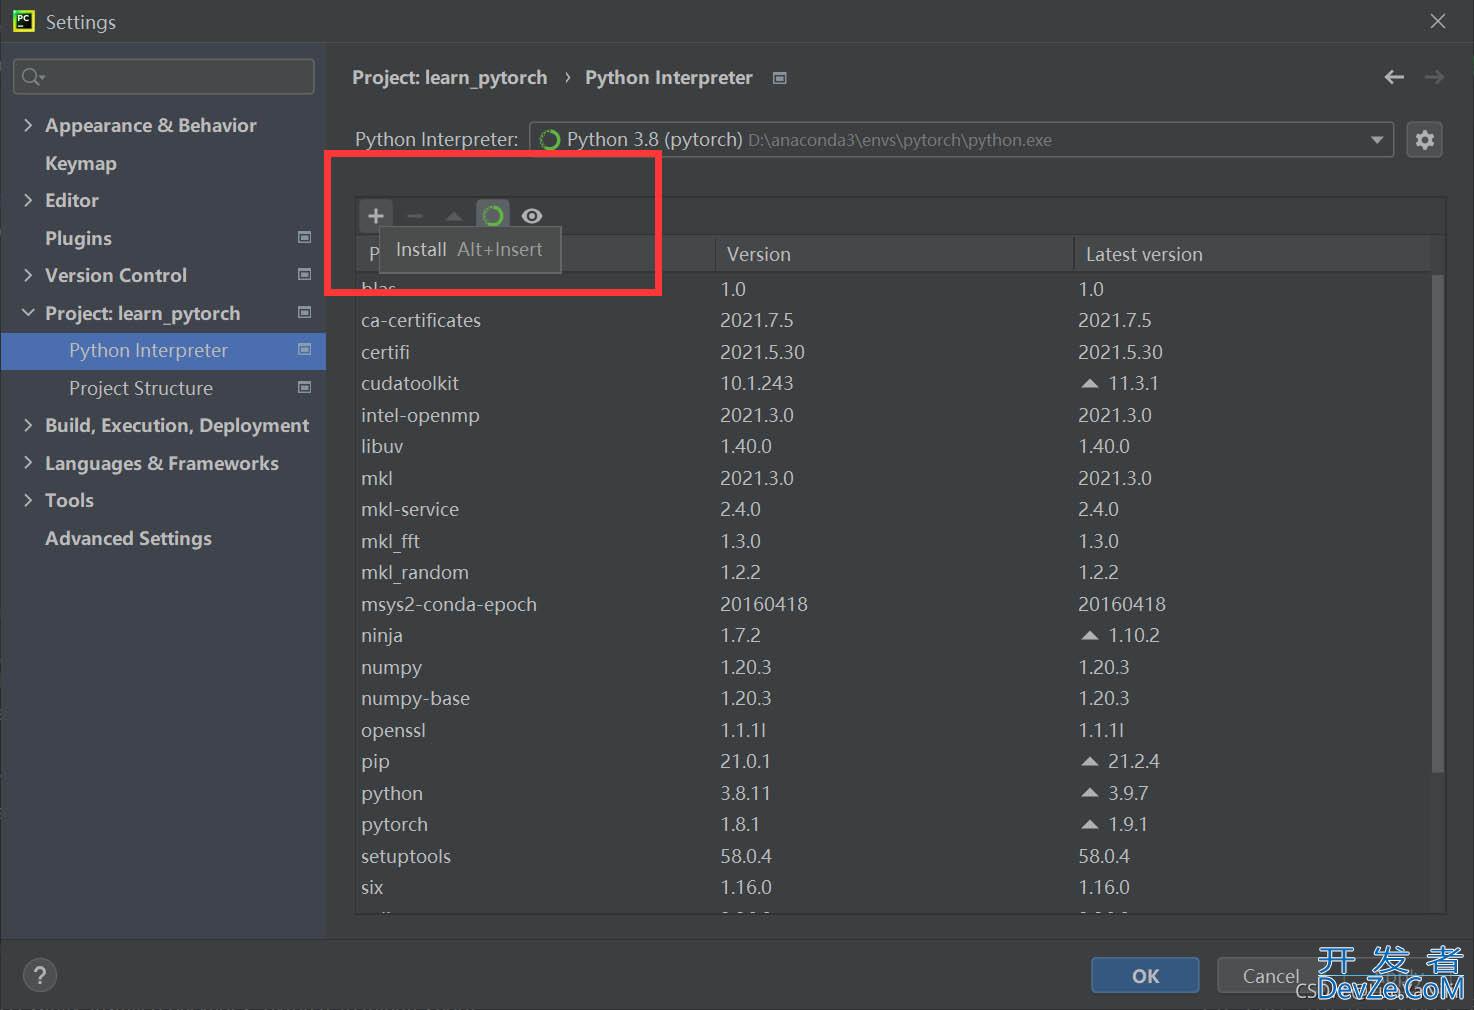Screen dimensions: 1474x1010
Task: Click the icon right of Python Interpreter item
Action: click(x=304, y=349)
